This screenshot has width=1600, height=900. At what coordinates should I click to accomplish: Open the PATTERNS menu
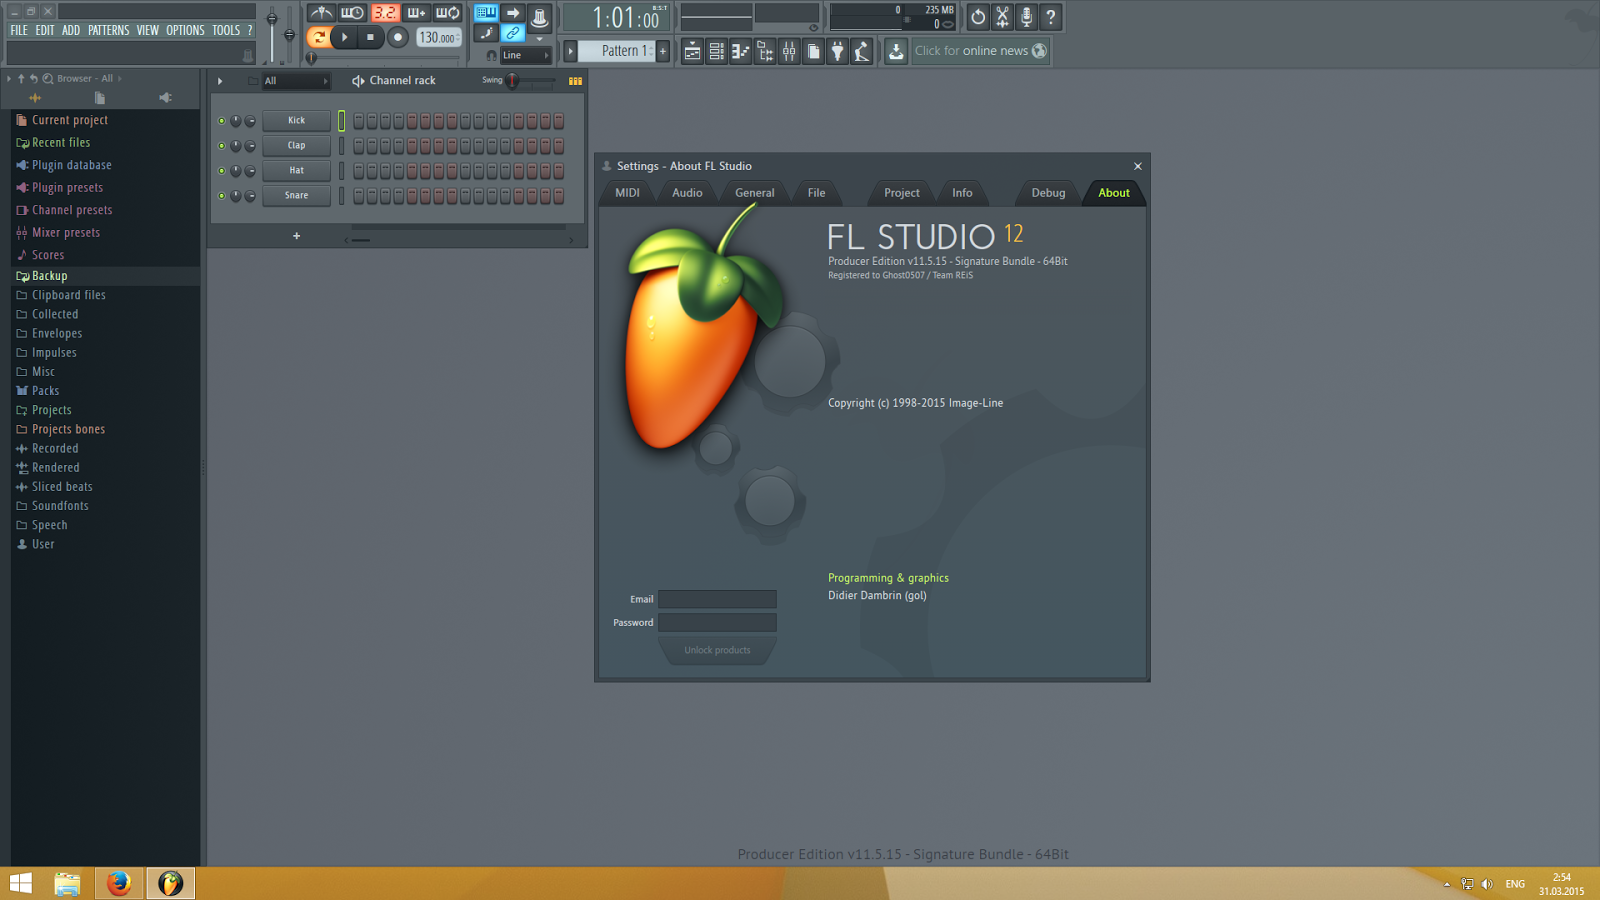(x=108, y=30)
